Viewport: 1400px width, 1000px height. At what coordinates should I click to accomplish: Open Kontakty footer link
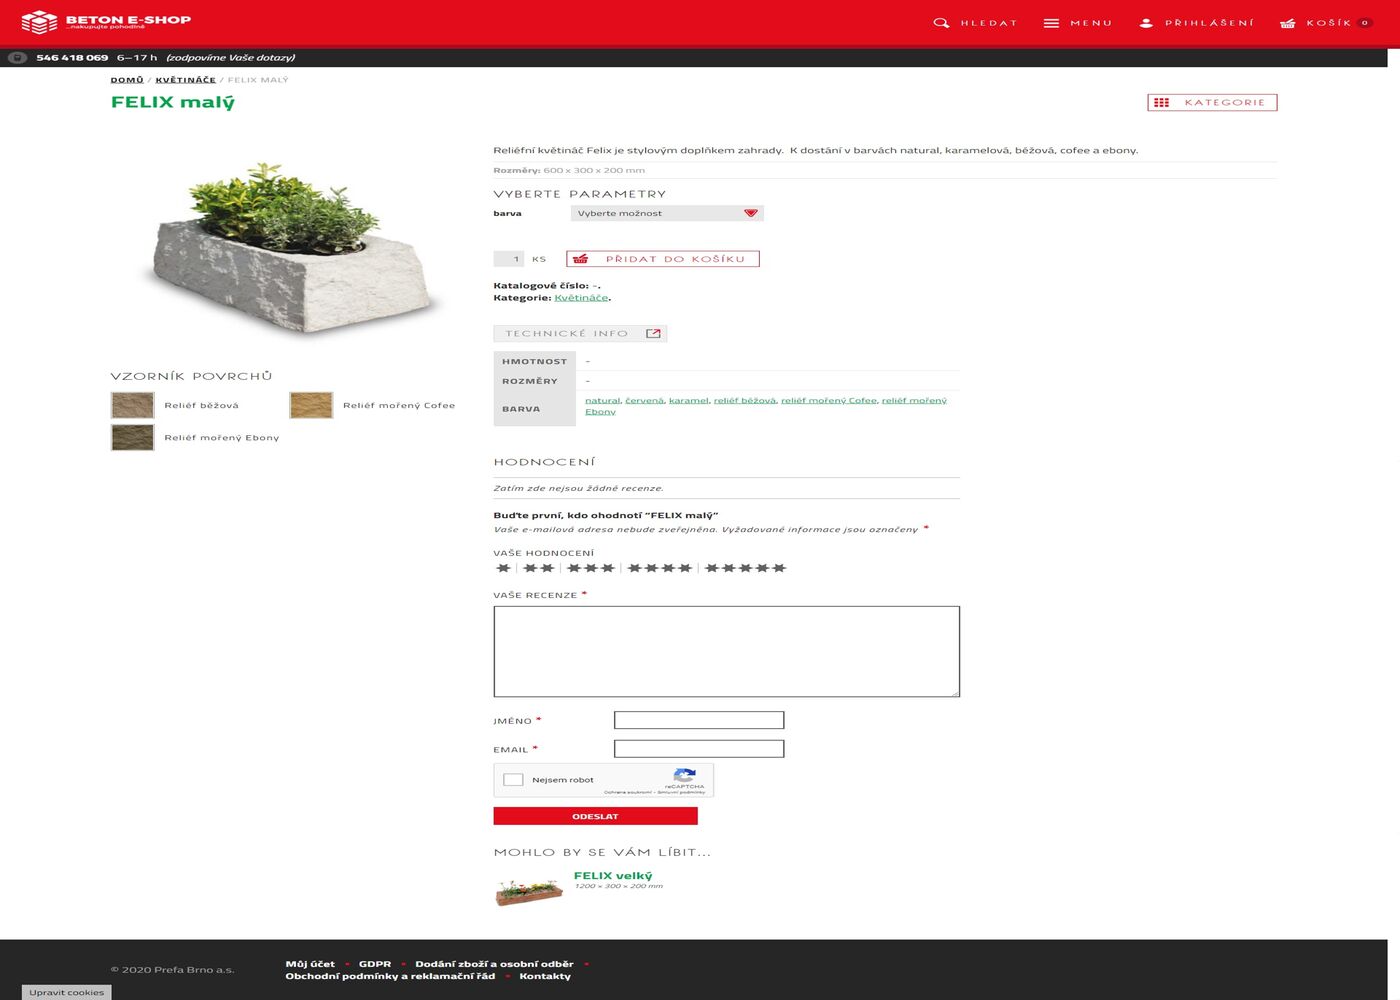coord(545,976)
